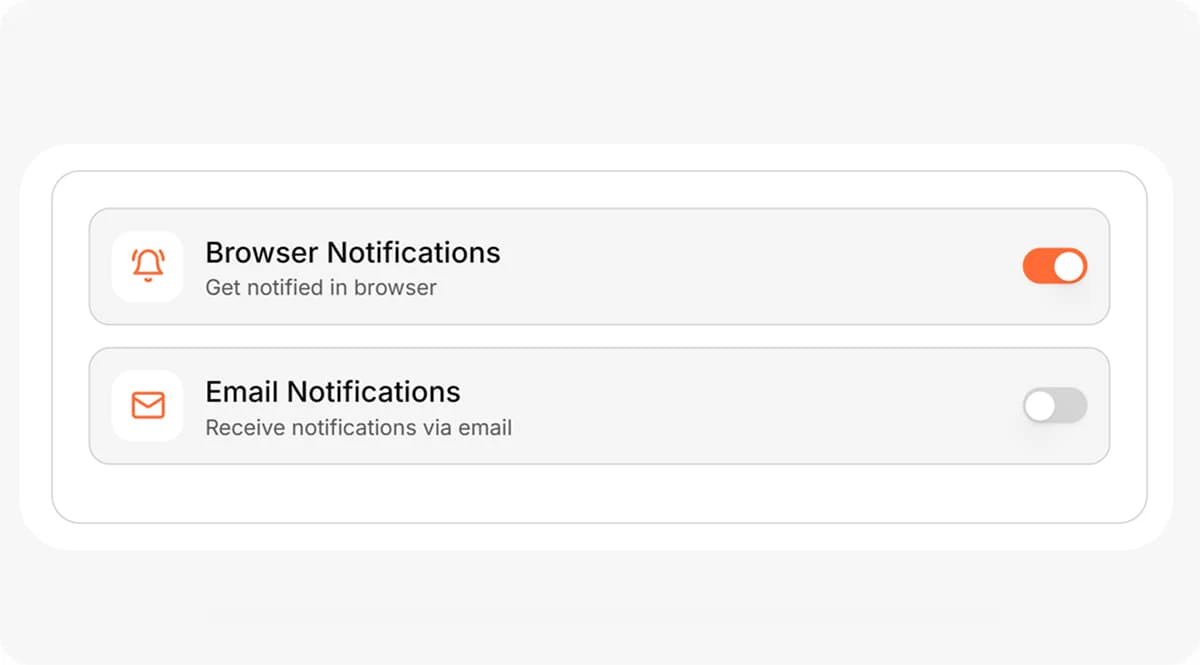Screen dimensions: 1200x665
Task: Select the Email Notifications settings row
Action: 600,406
